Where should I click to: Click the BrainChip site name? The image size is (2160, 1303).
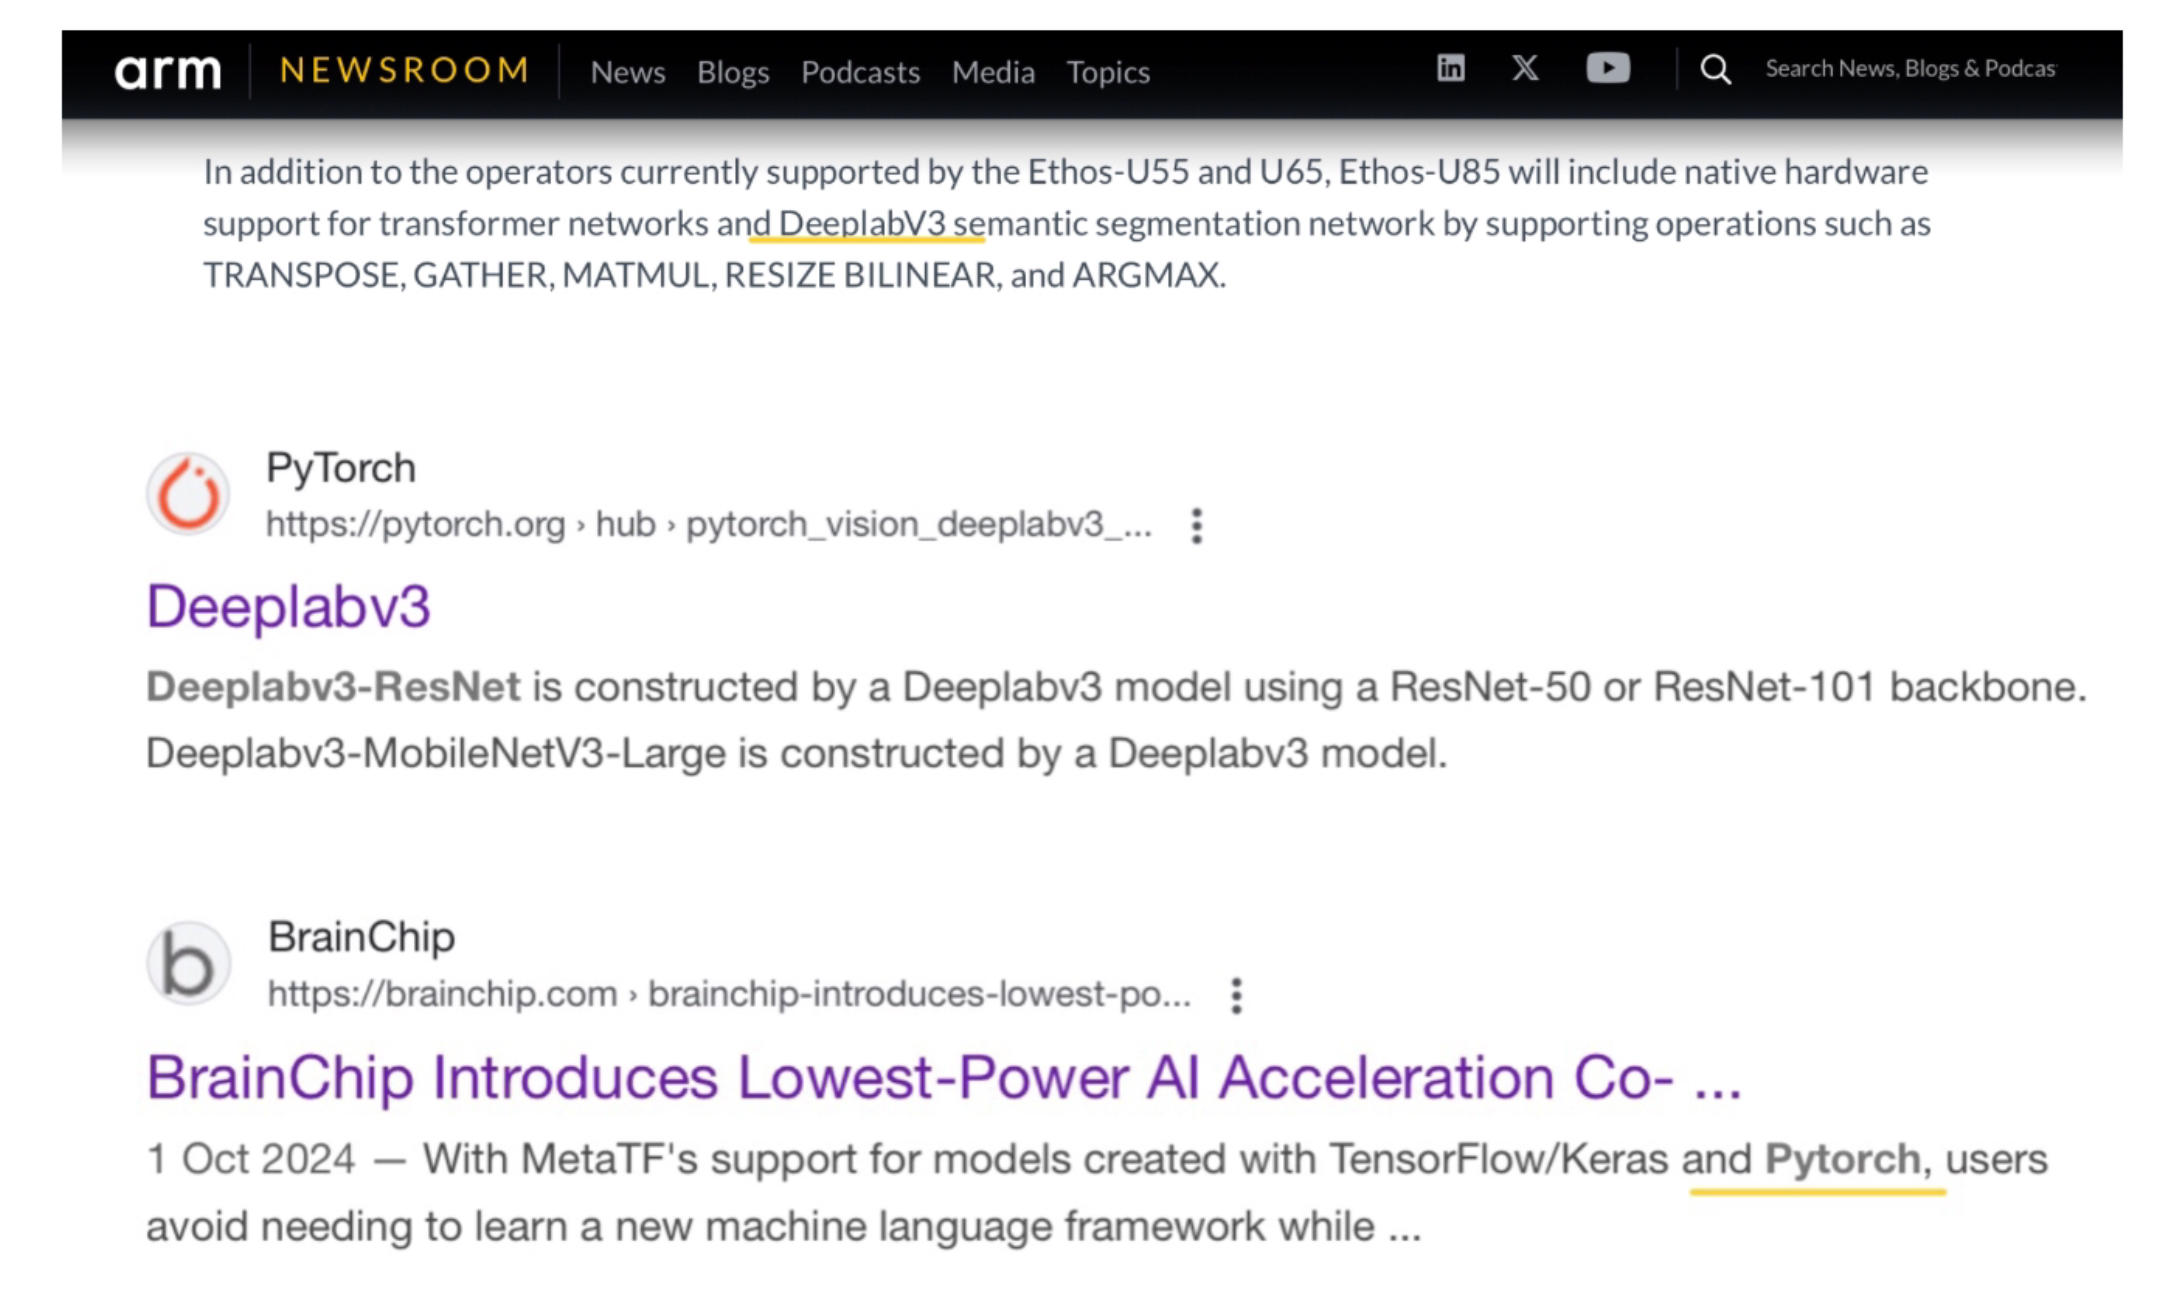pos(361,937)
